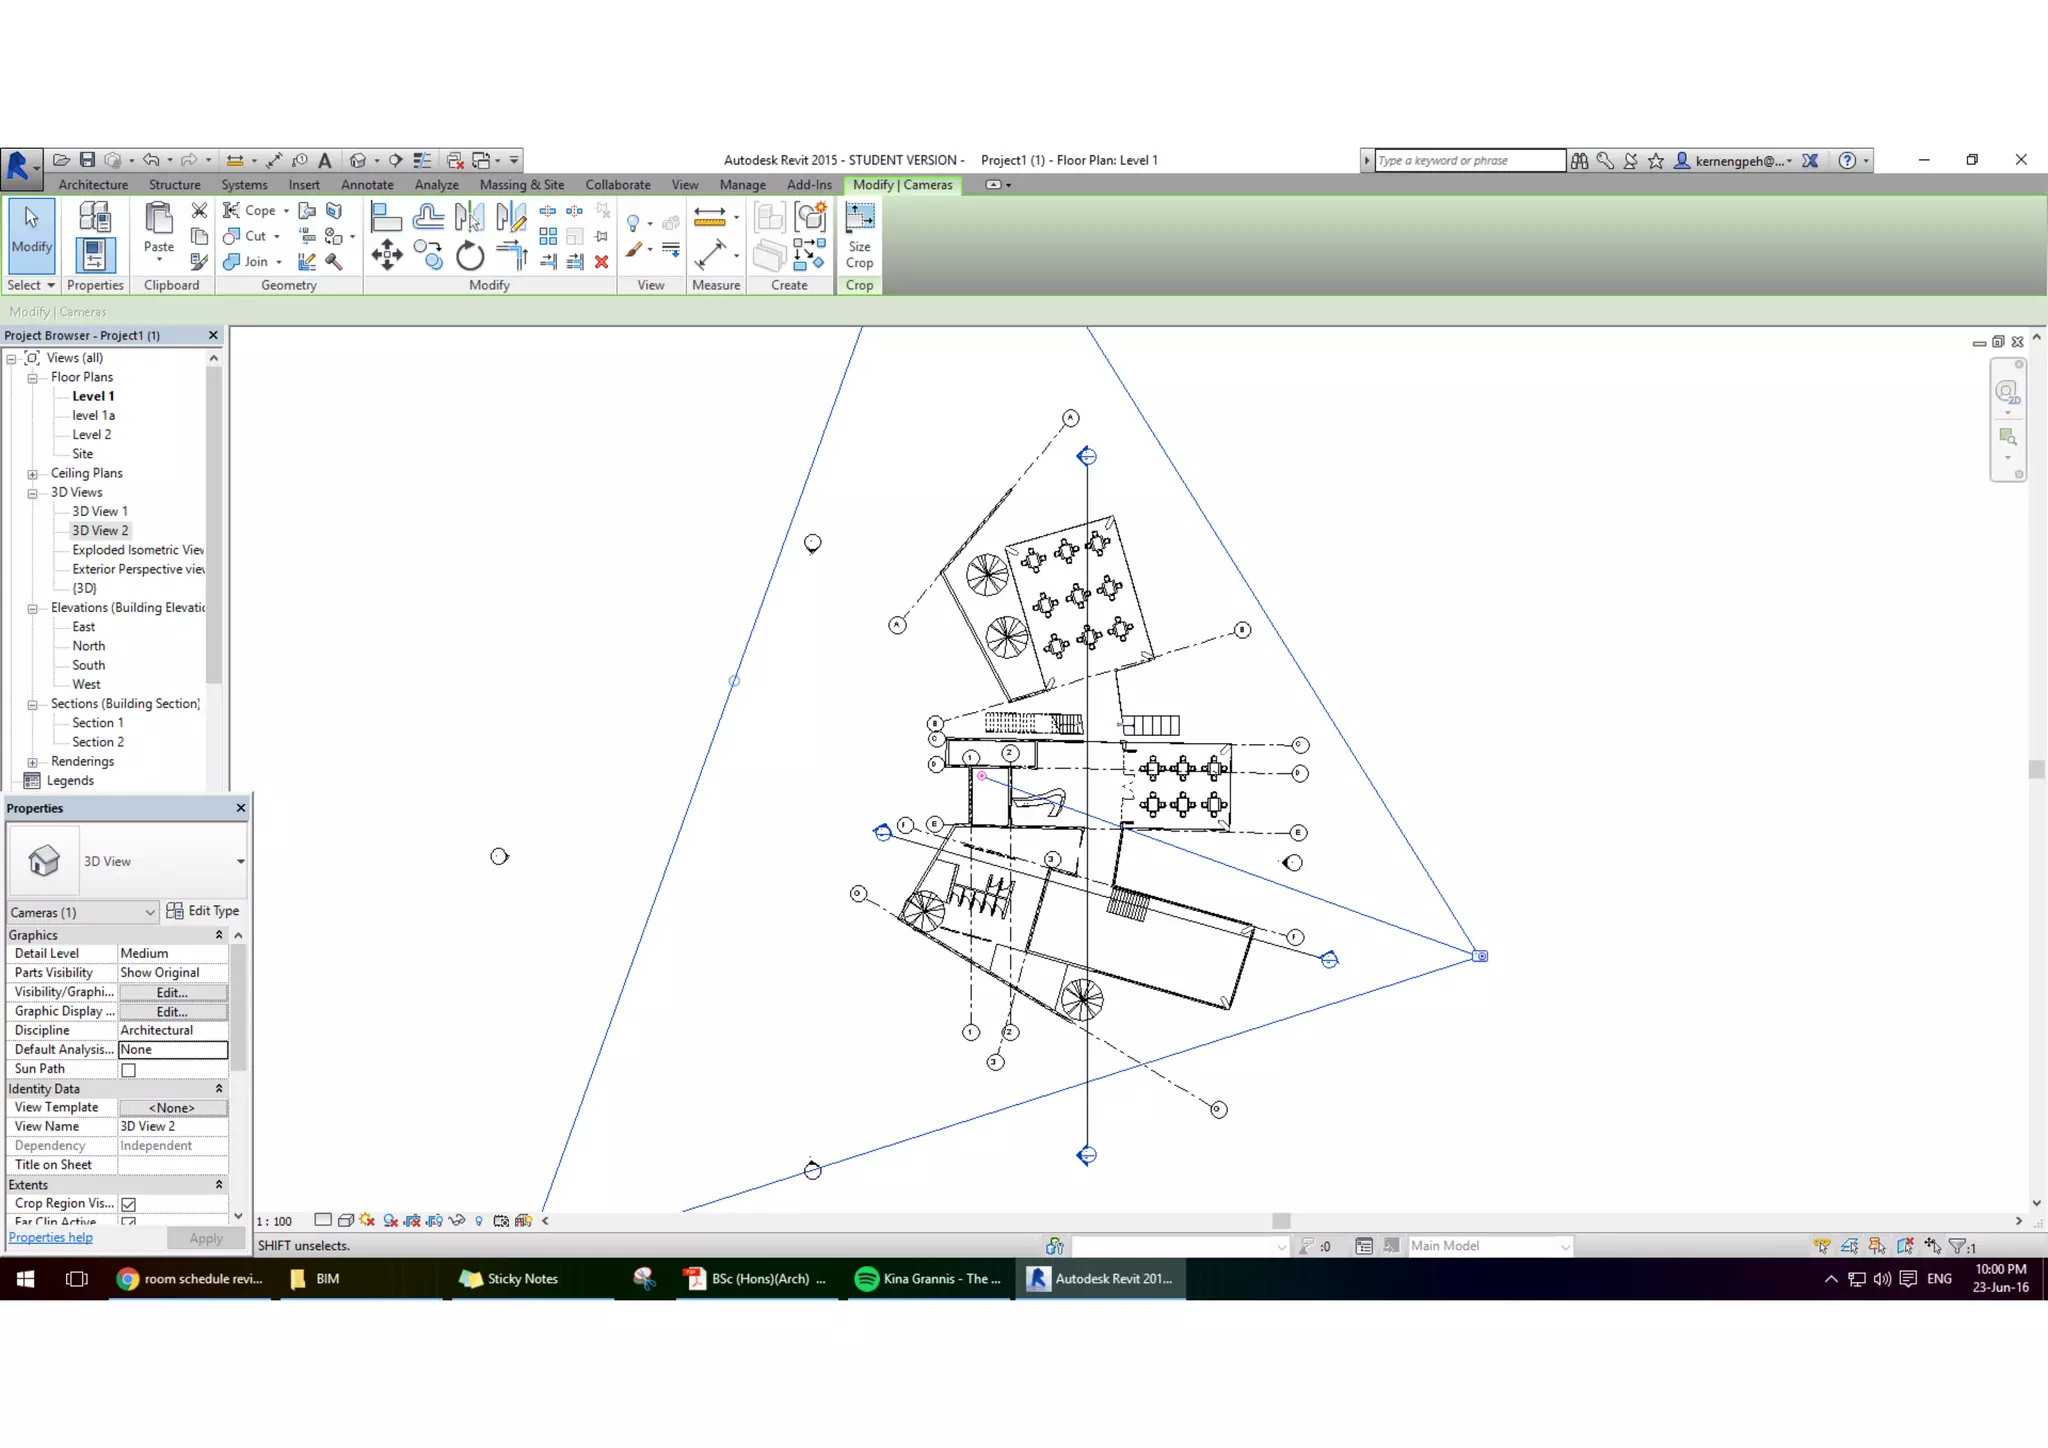
Task: Select the Align tool icon
Action: coord(385,216)
